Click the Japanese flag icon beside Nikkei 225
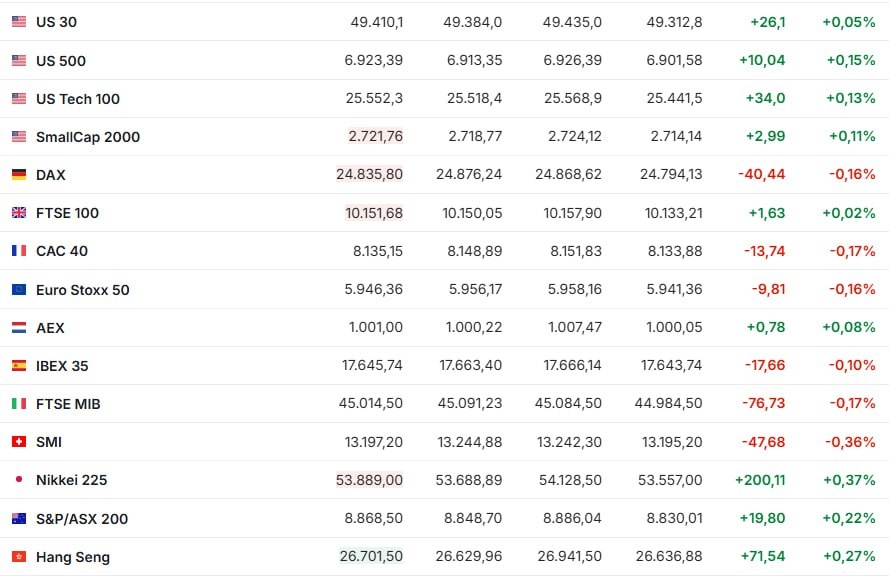 19,480
